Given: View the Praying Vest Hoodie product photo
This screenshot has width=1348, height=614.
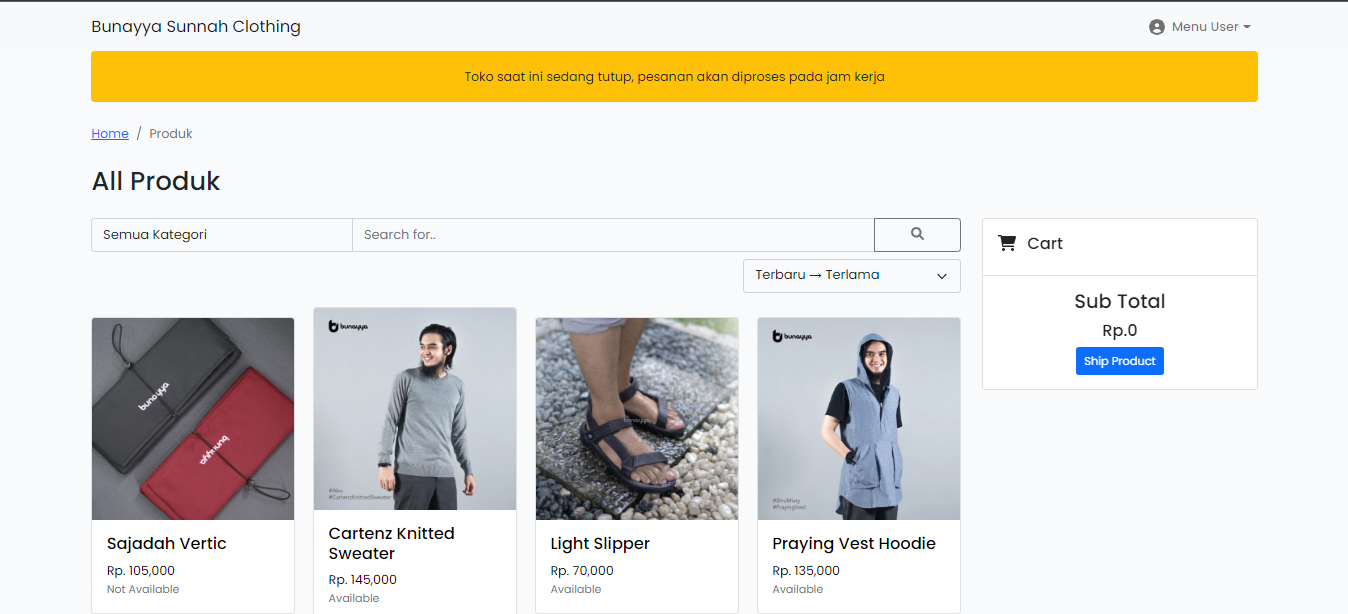Looking at the screenshot, I should point(859,418).
